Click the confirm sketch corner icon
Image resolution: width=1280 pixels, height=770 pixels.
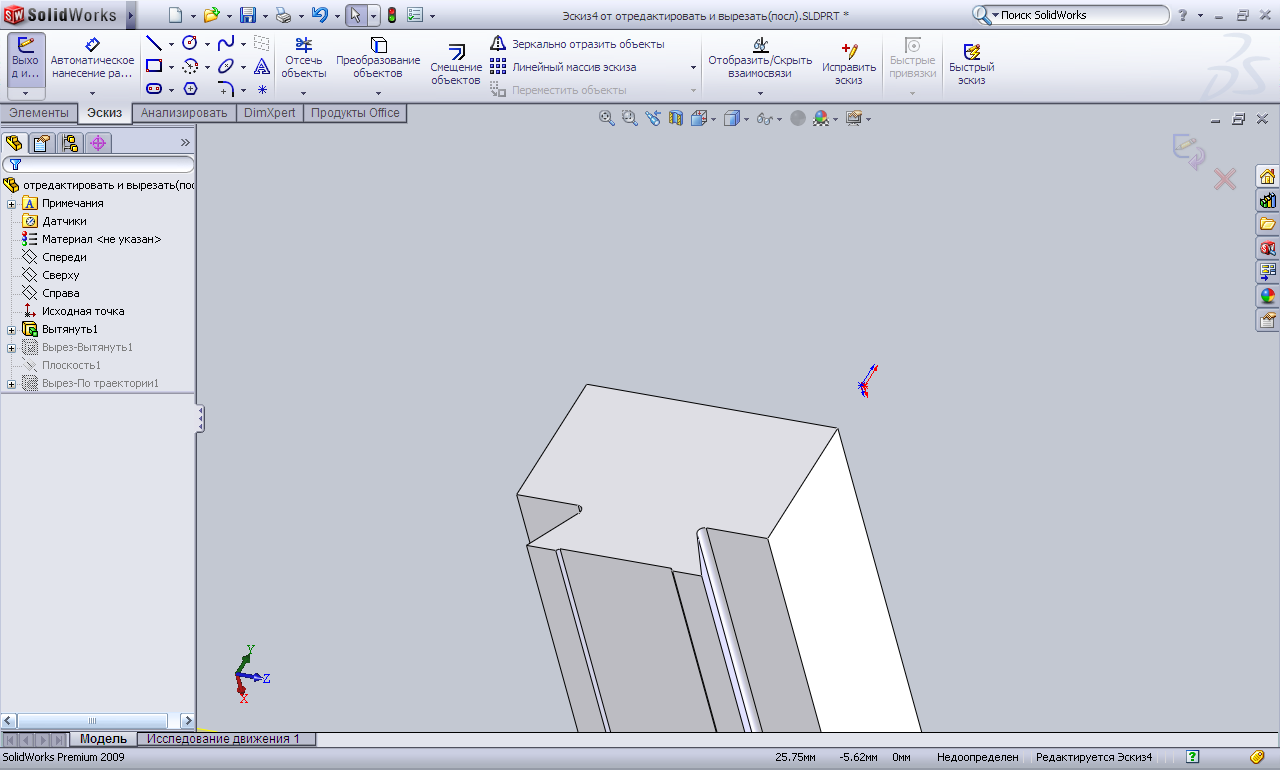coord(1188,151)
